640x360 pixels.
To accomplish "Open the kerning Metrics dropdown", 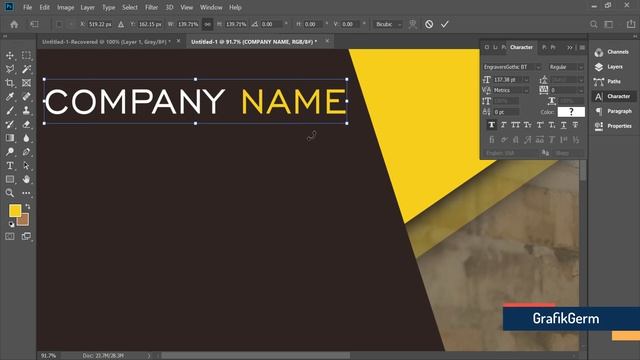I will pos(511,90).
